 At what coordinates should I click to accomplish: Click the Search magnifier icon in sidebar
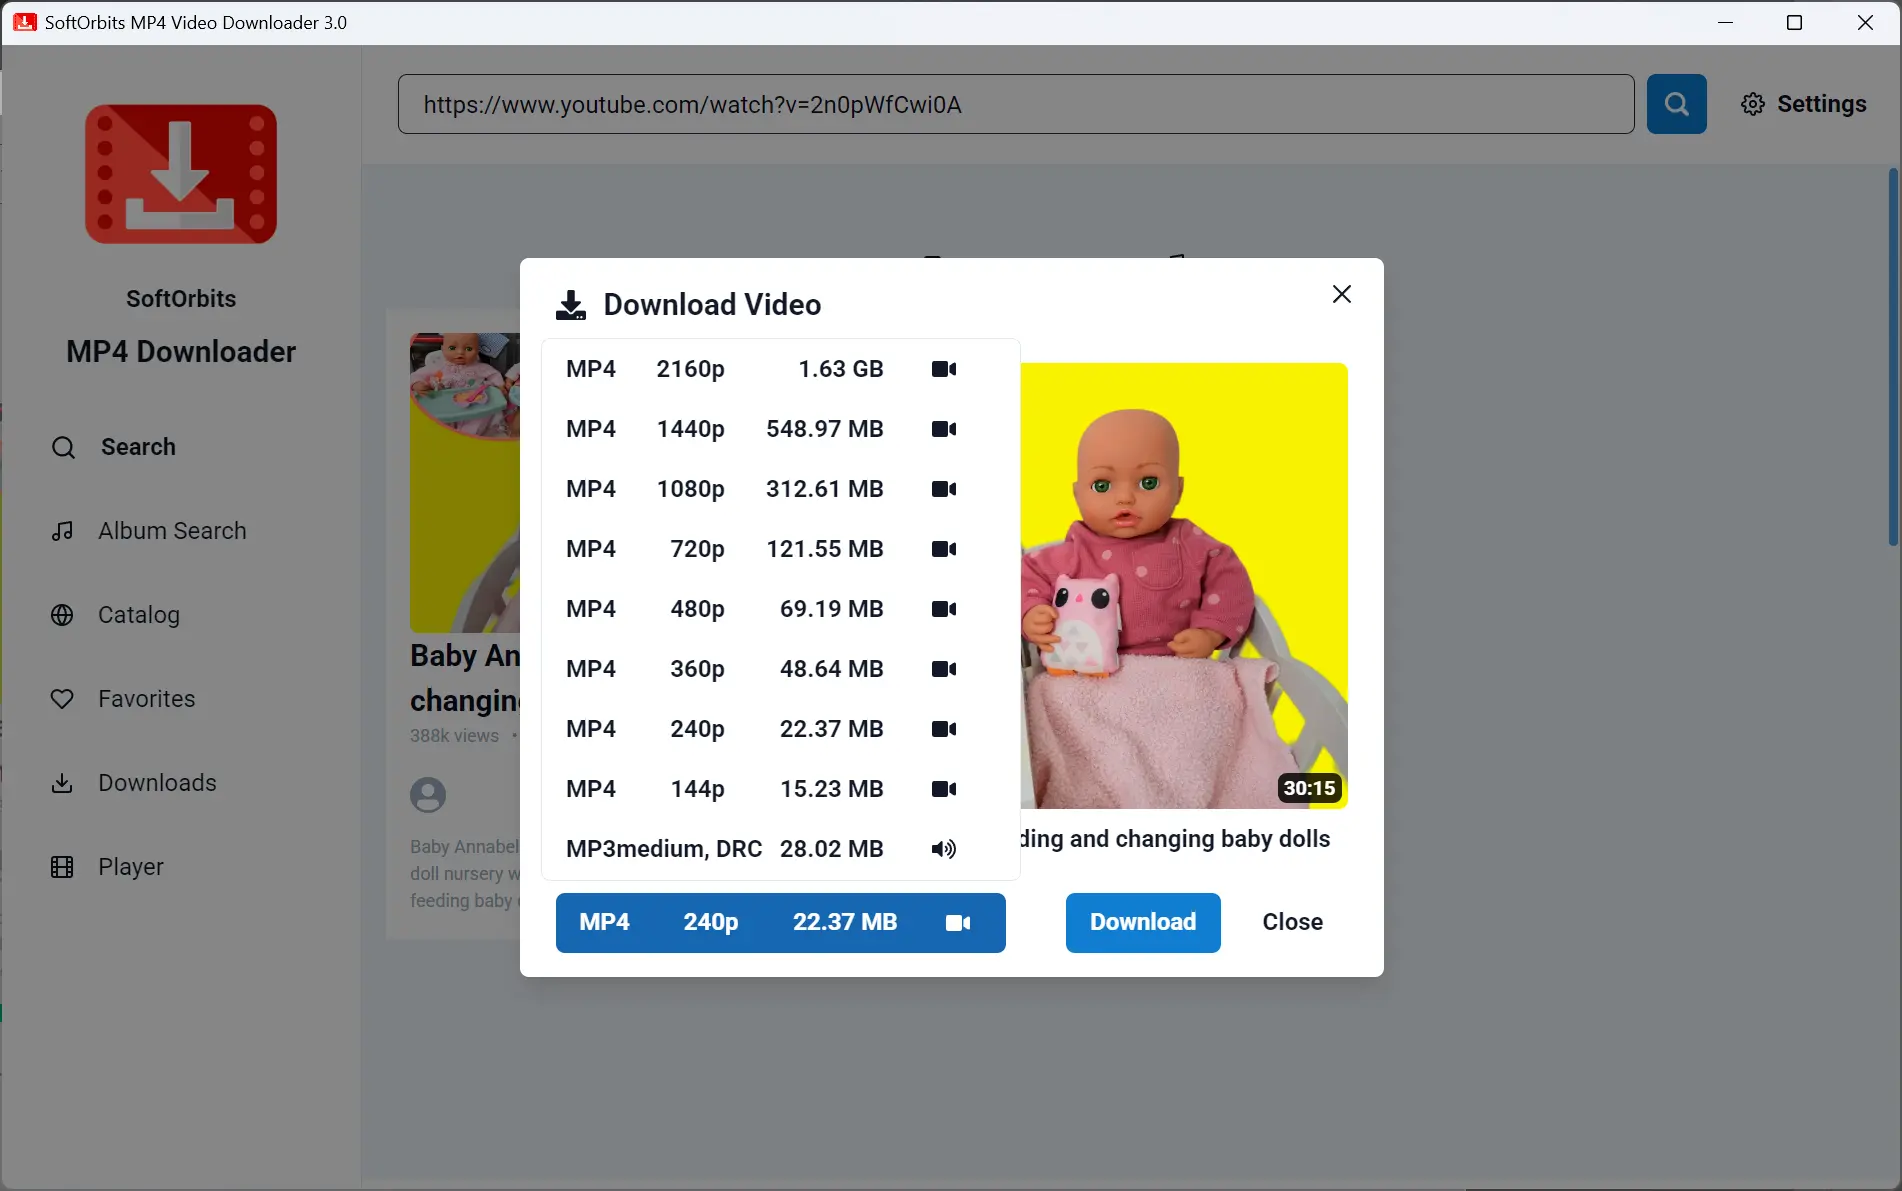coord(63,447)
